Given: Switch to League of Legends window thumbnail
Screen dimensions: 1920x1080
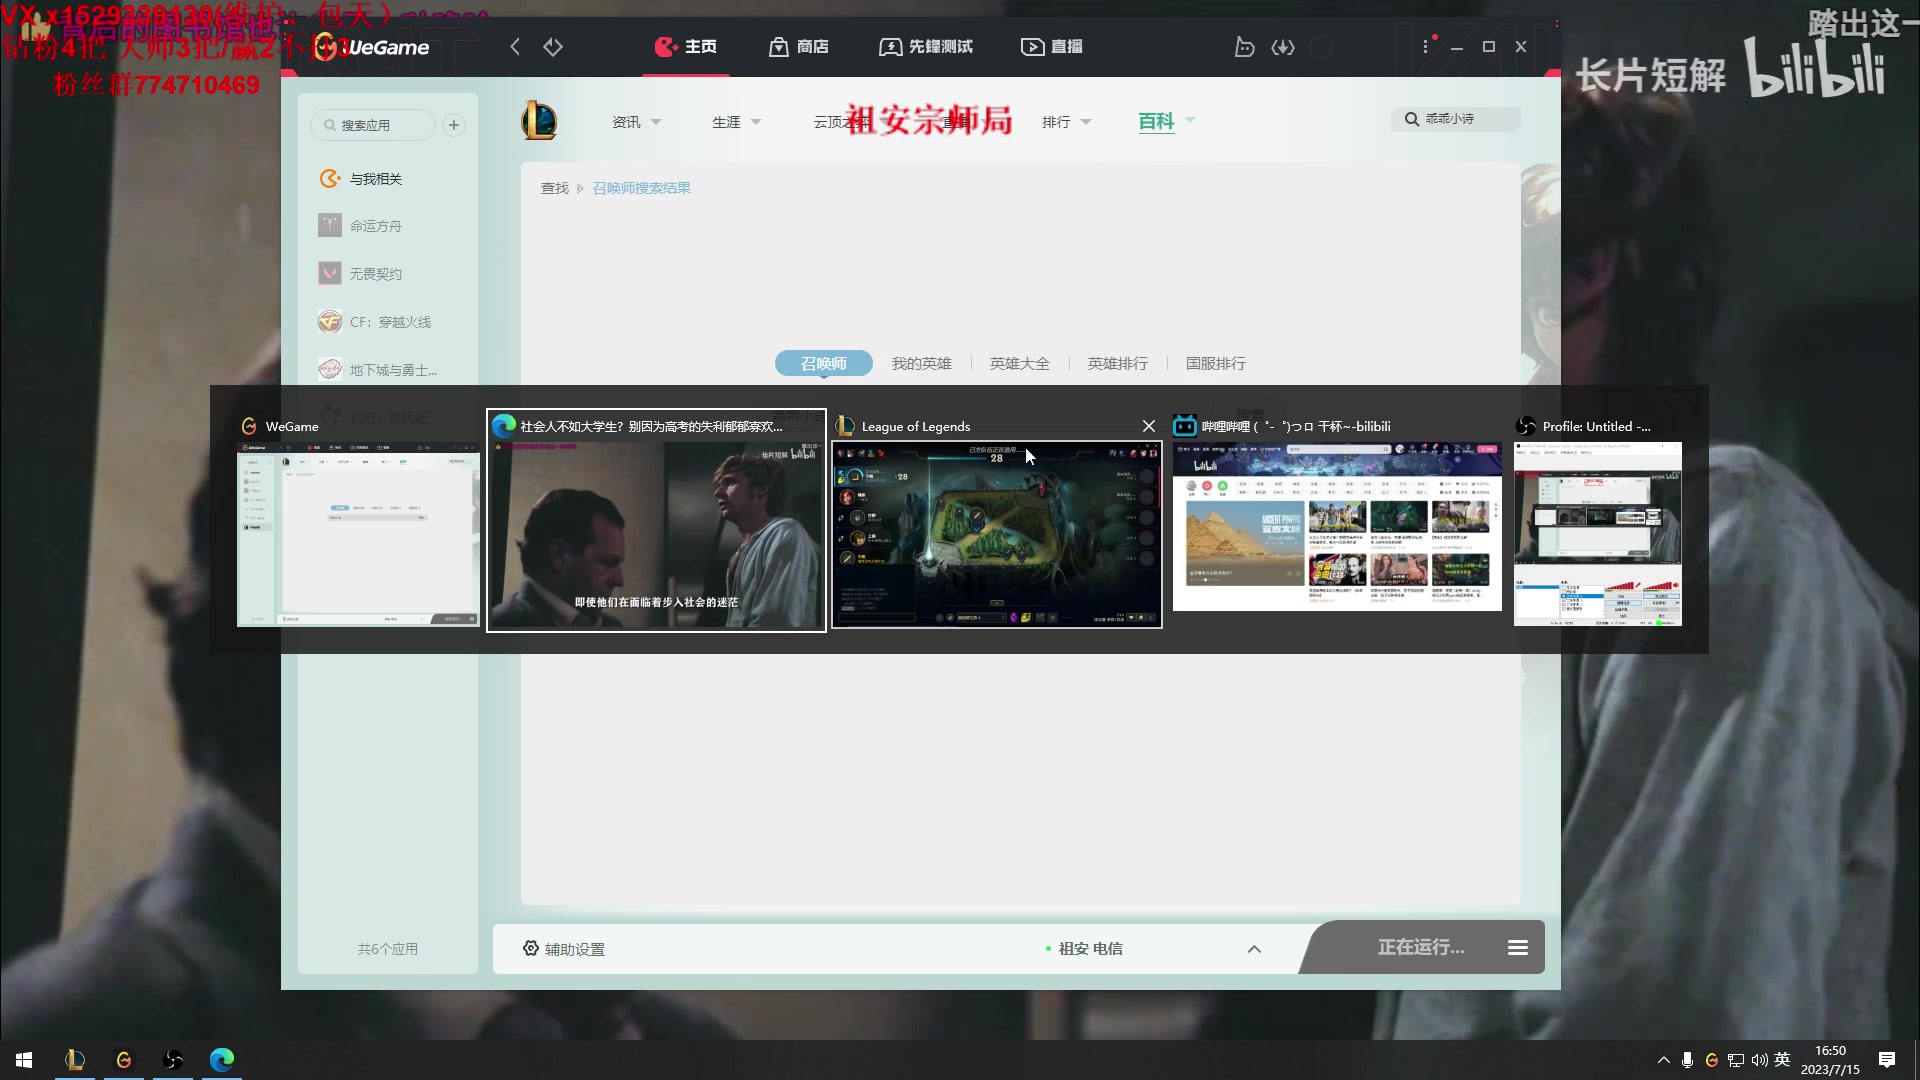Looking at the screenshot, I should click(997, 535).
